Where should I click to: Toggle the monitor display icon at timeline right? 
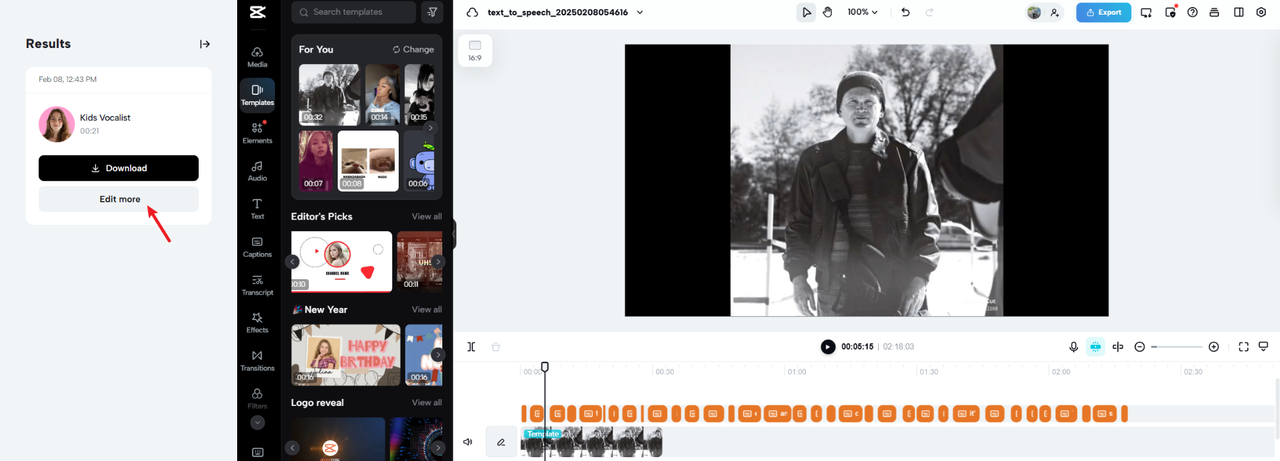1264,347
